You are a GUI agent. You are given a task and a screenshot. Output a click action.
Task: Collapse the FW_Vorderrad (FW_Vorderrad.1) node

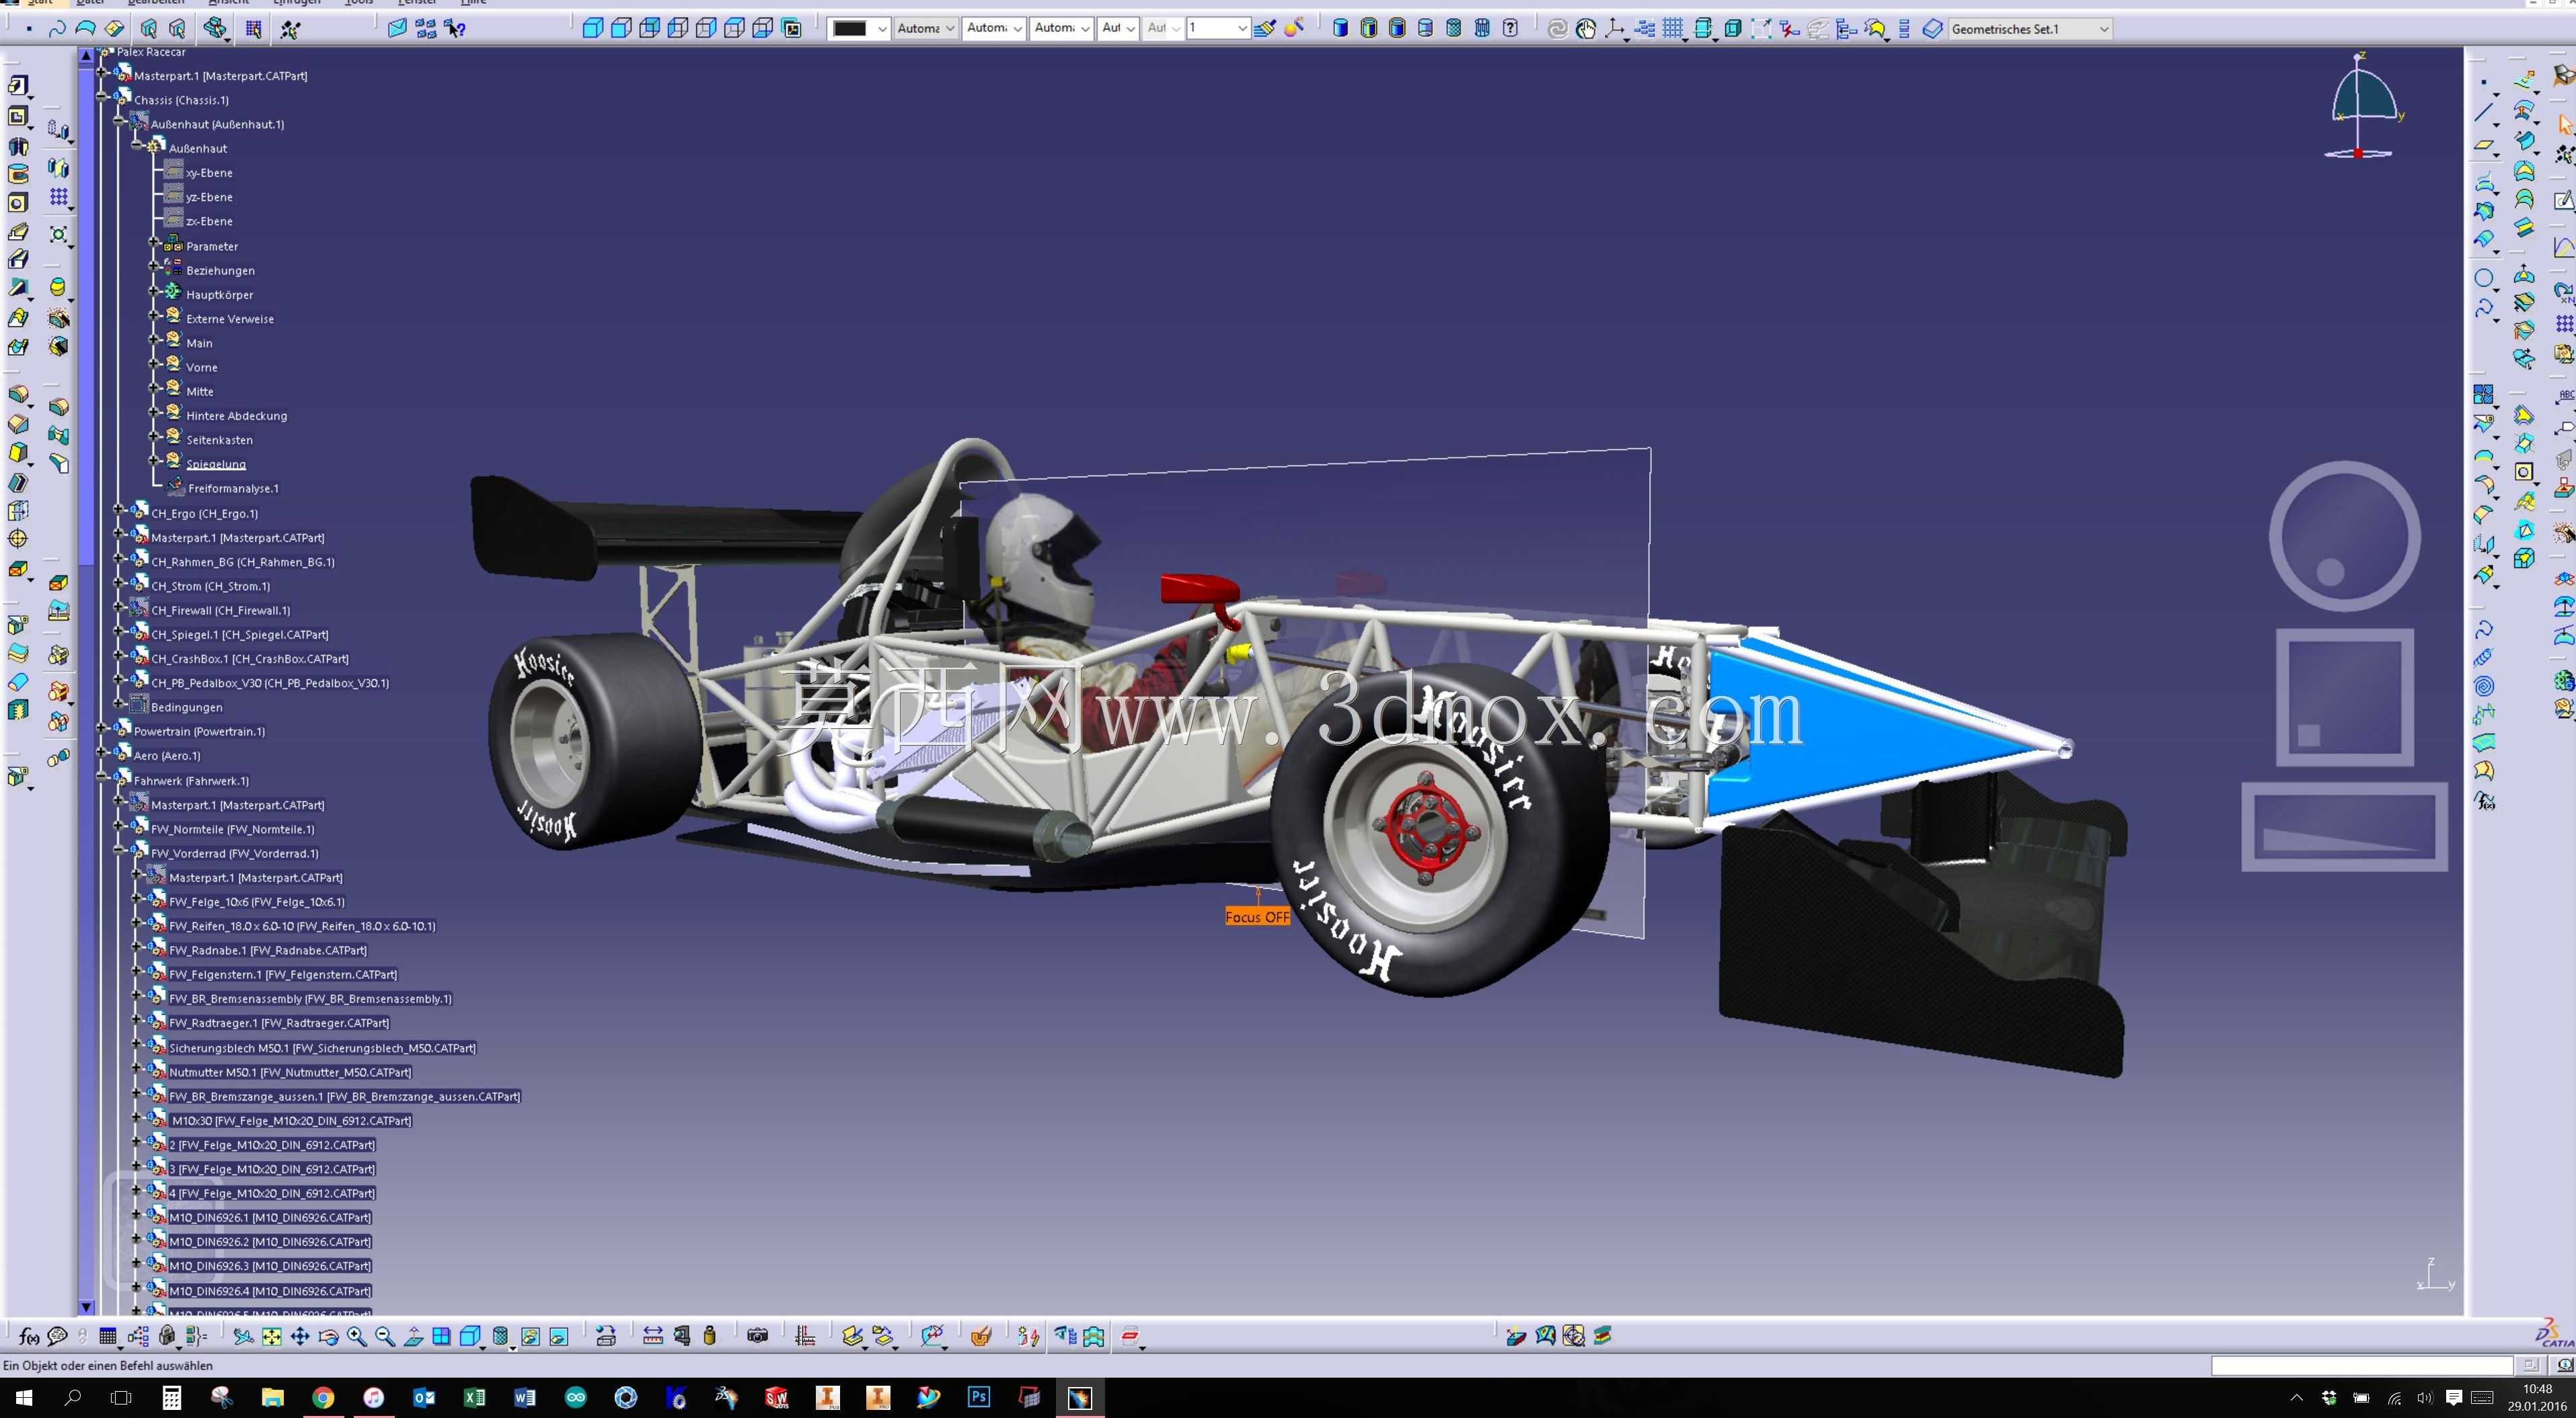119,850
